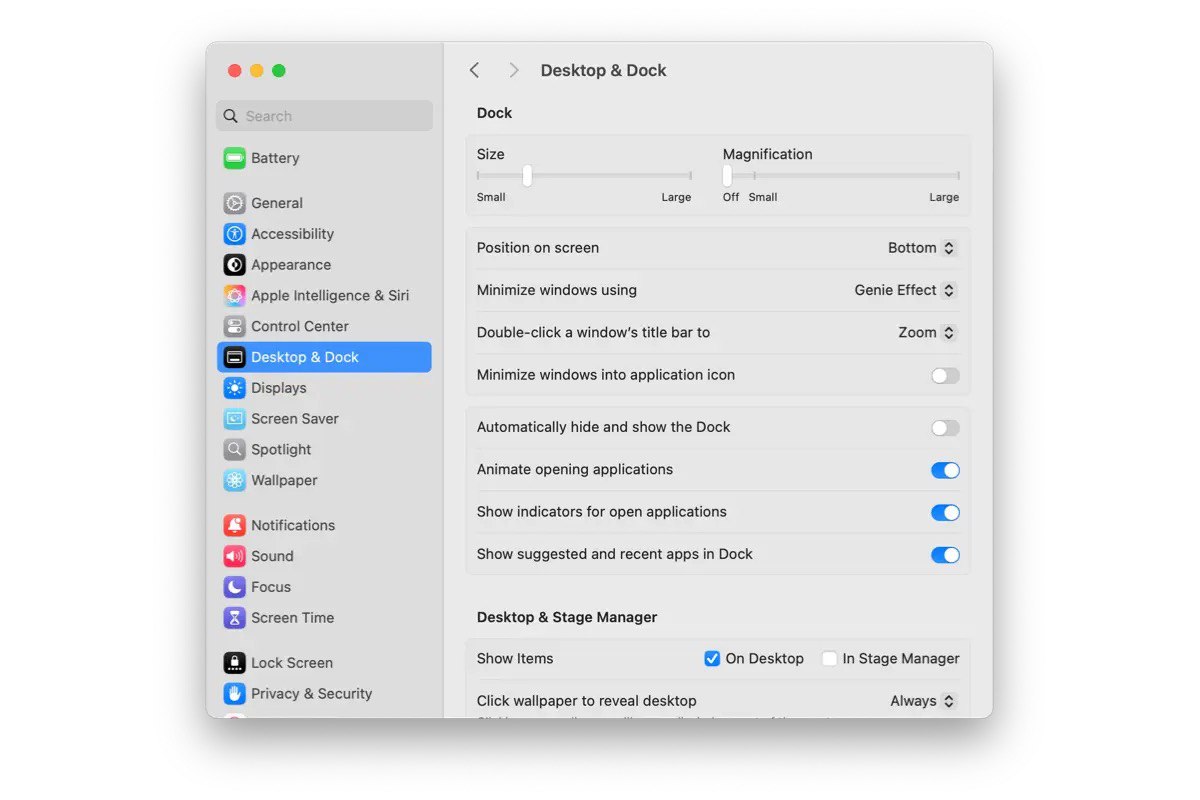Open the Minimize windows using Genie Effect popup

point(905,290)
